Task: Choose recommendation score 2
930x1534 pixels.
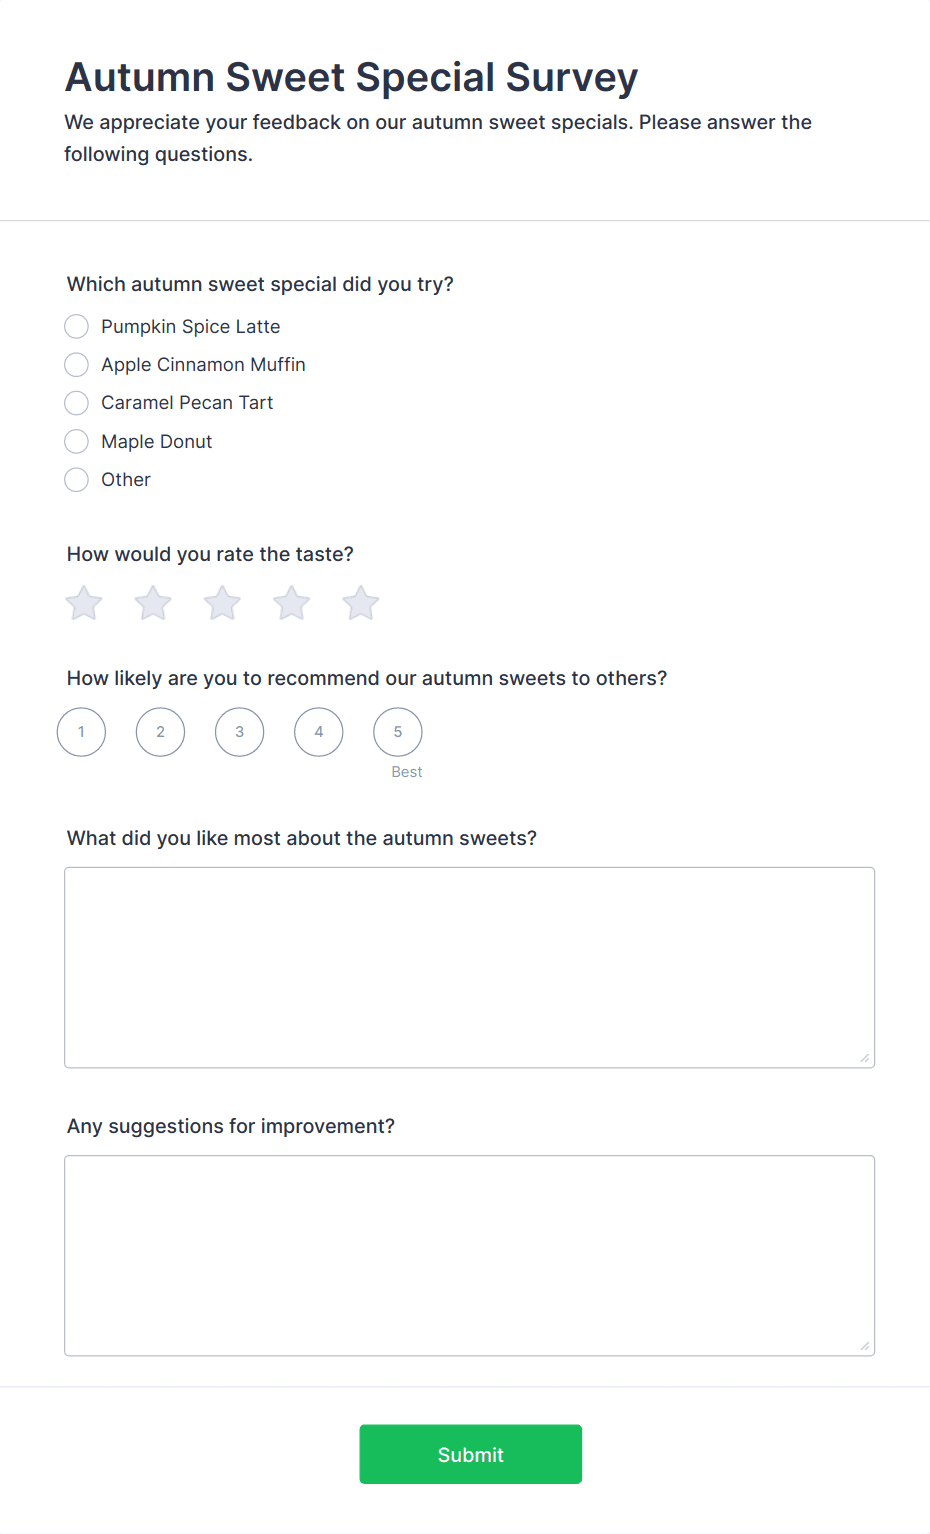Action: tap(160, 732)
